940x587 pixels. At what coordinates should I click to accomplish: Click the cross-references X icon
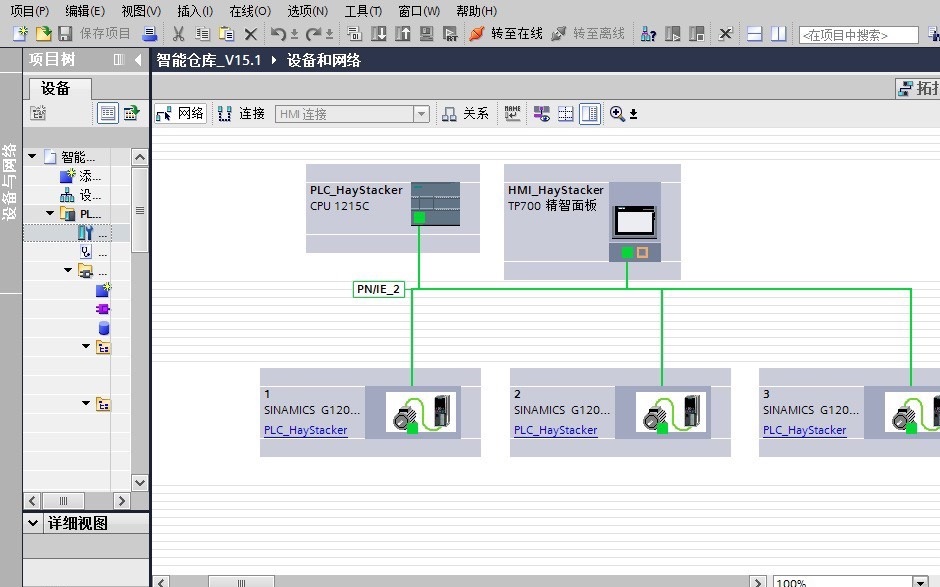[725, 34]
